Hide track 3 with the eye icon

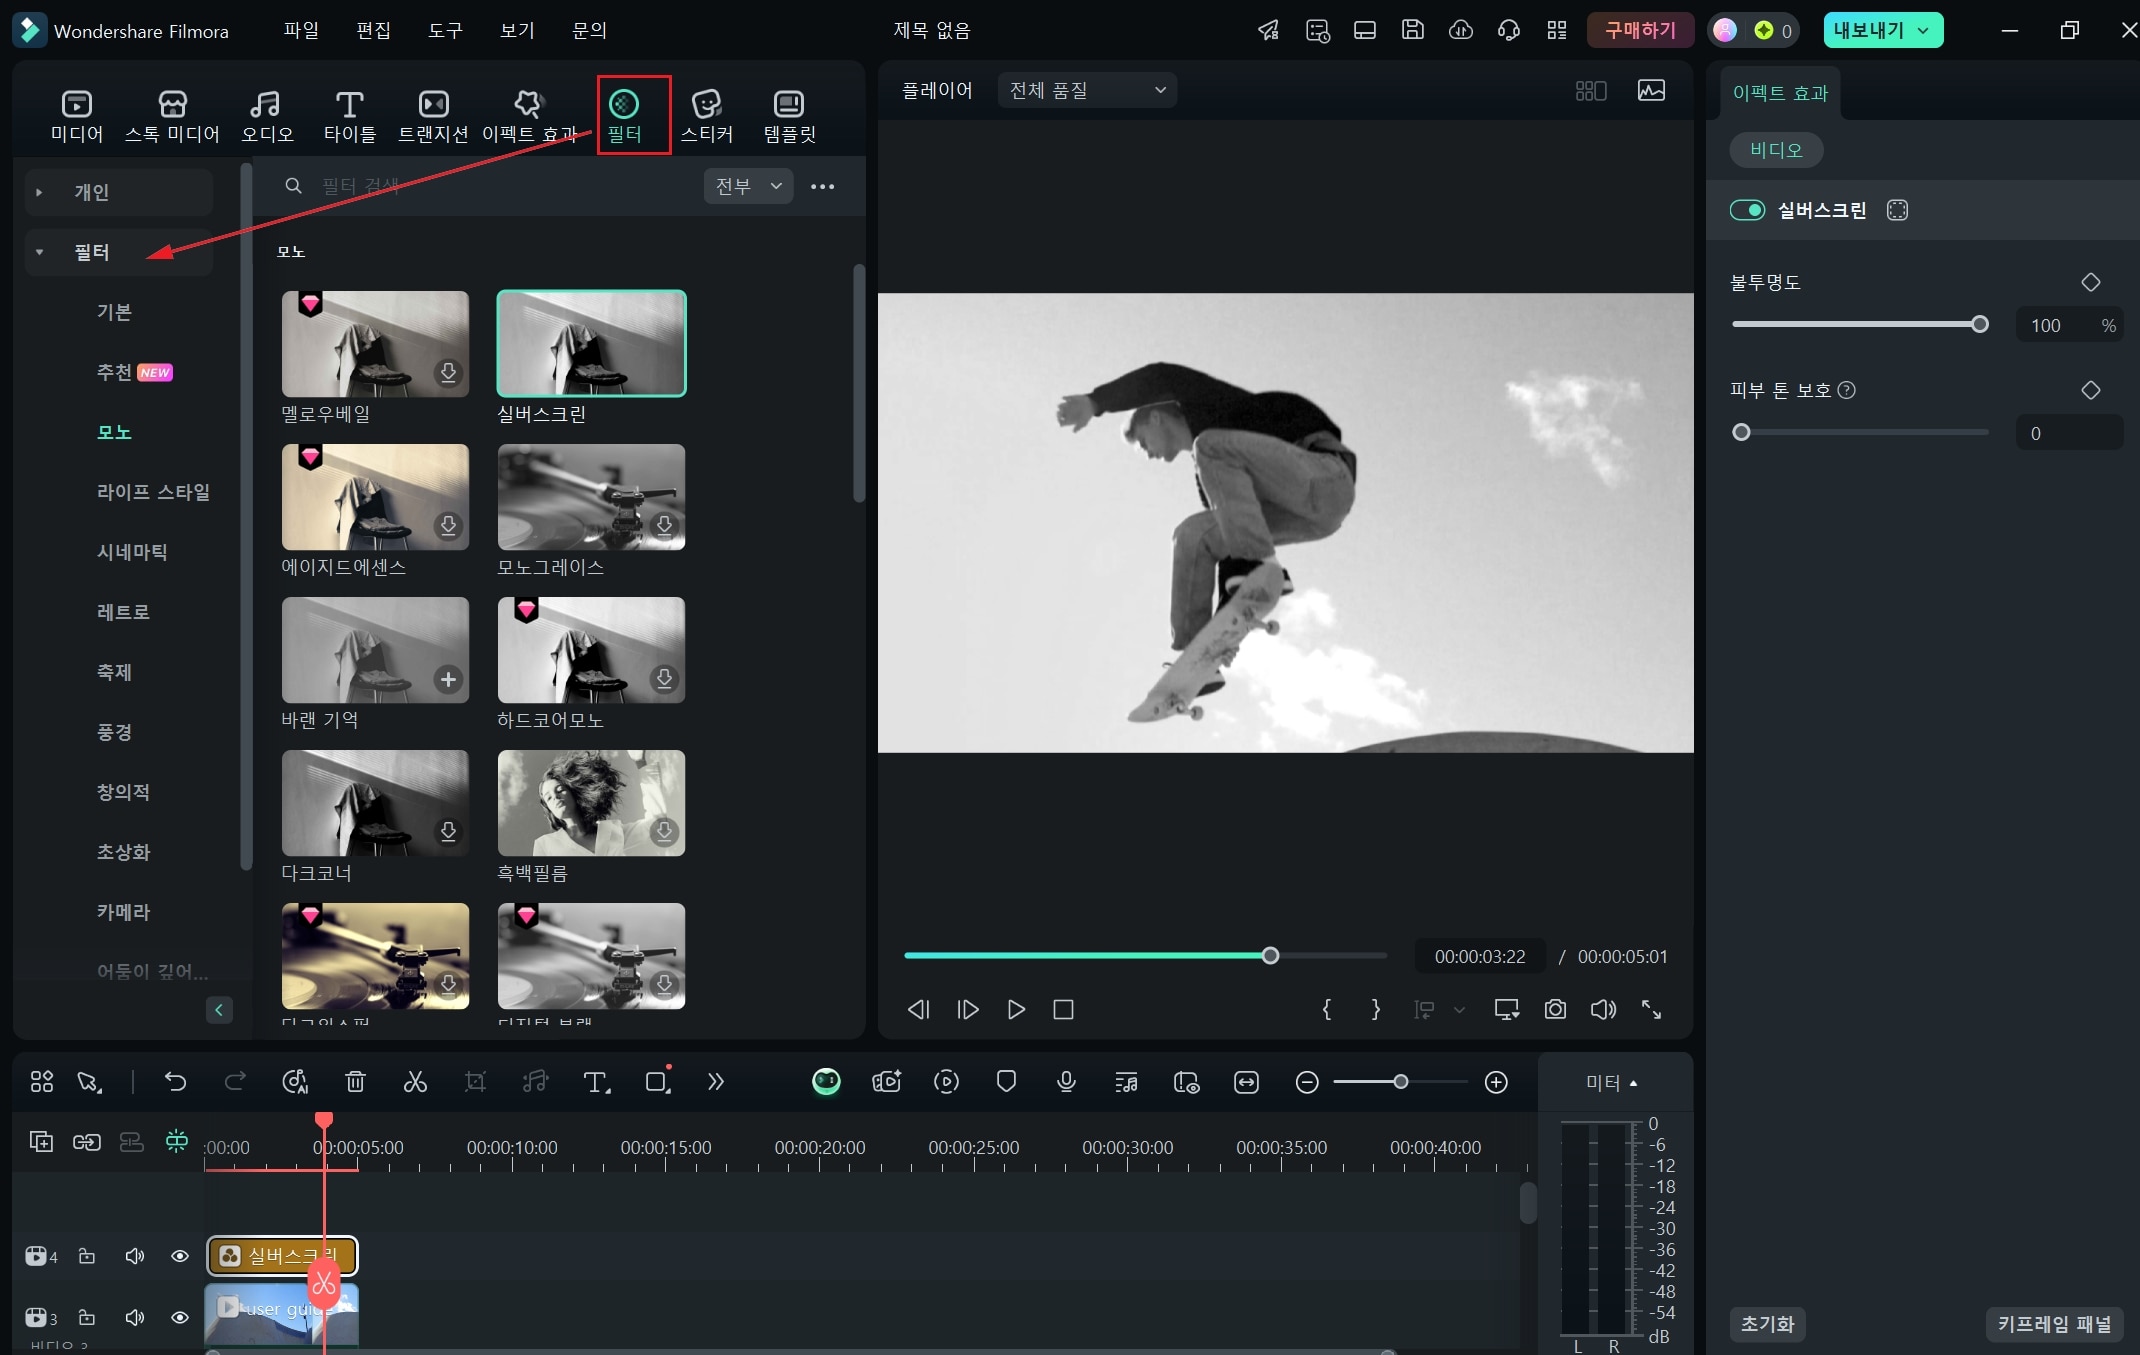[x=180, y=1317]
